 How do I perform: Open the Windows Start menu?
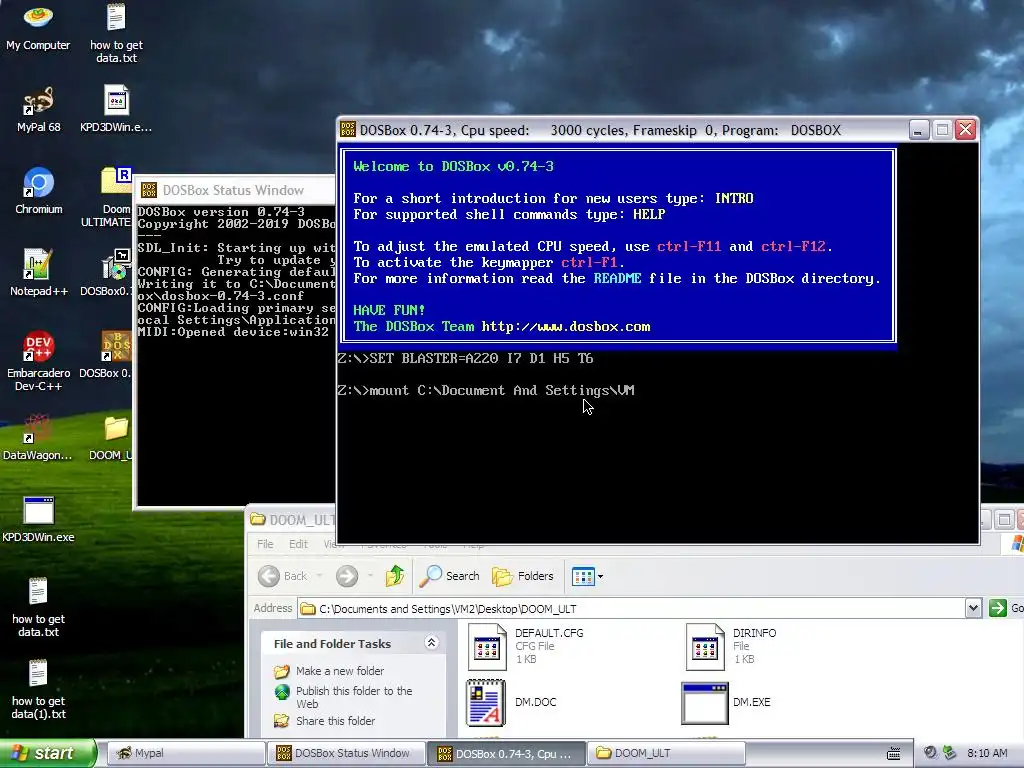click(47, 753)
